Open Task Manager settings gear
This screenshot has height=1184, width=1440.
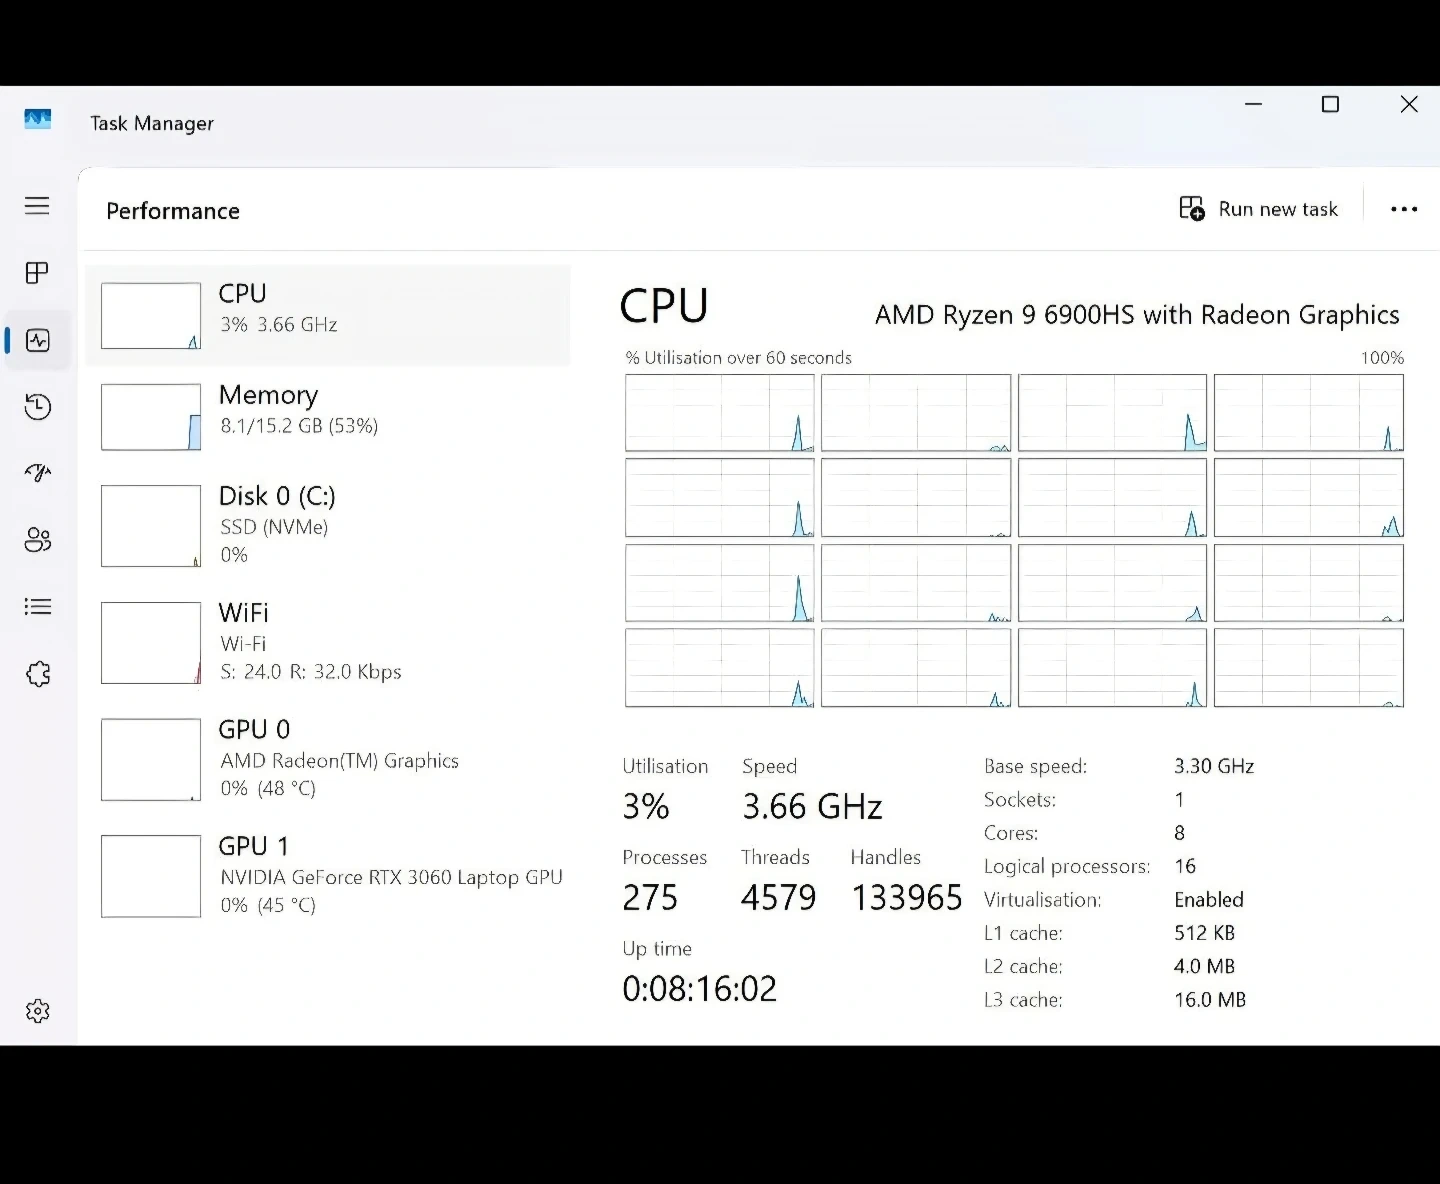[x=38, y=1011]
